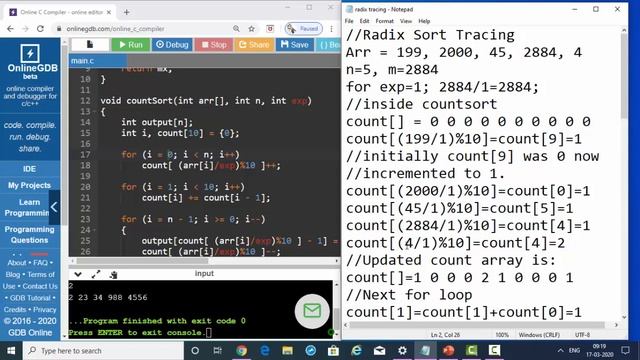Open the Format menu in Notepad
640x360 pixels.
pos(384,21)
